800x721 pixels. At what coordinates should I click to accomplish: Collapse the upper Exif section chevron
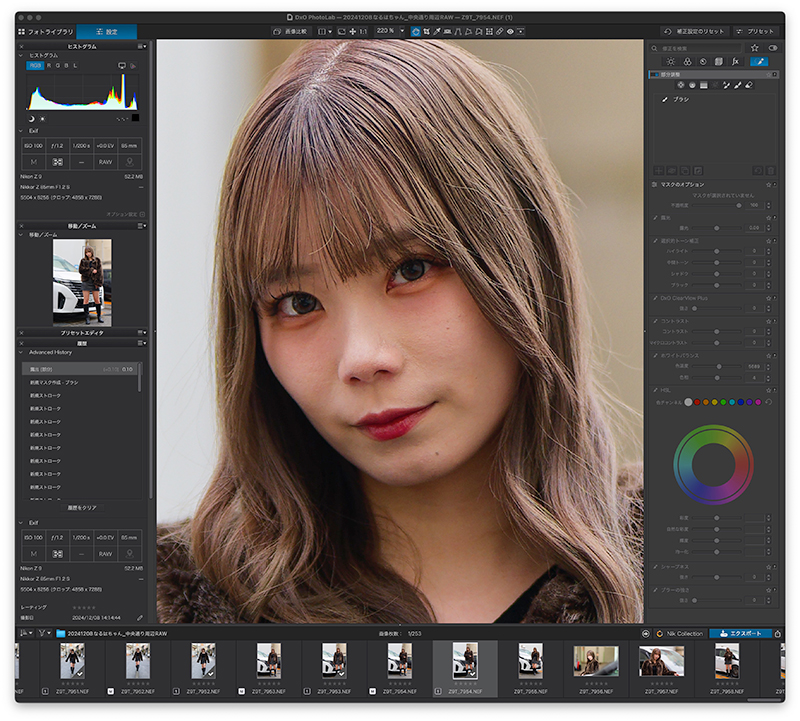[x=21, y=131]
